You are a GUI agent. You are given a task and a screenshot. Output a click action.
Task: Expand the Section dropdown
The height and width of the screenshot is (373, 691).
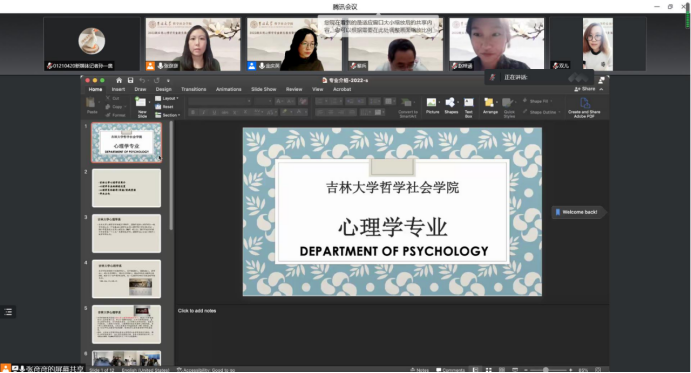click(167, 115)
